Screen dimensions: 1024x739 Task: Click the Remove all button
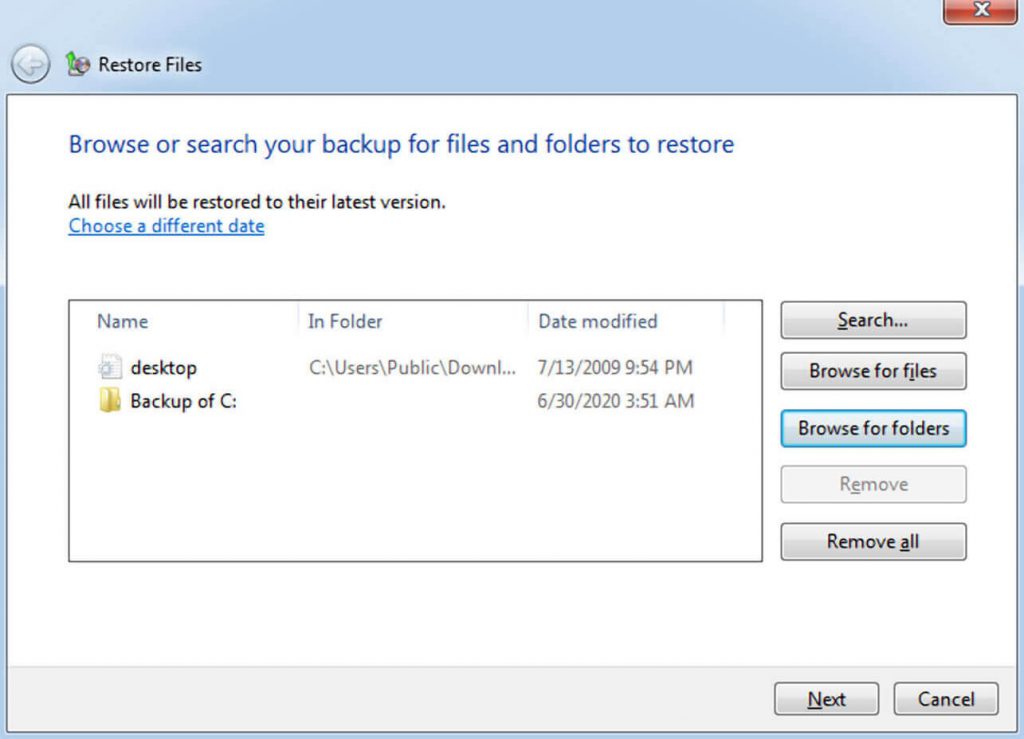point(872,541)
